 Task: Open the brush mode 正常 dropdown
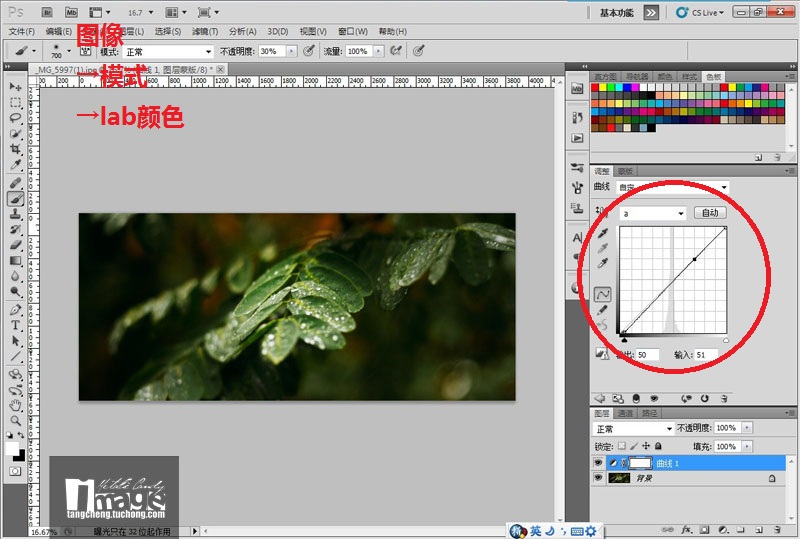[x=168, y=52]
